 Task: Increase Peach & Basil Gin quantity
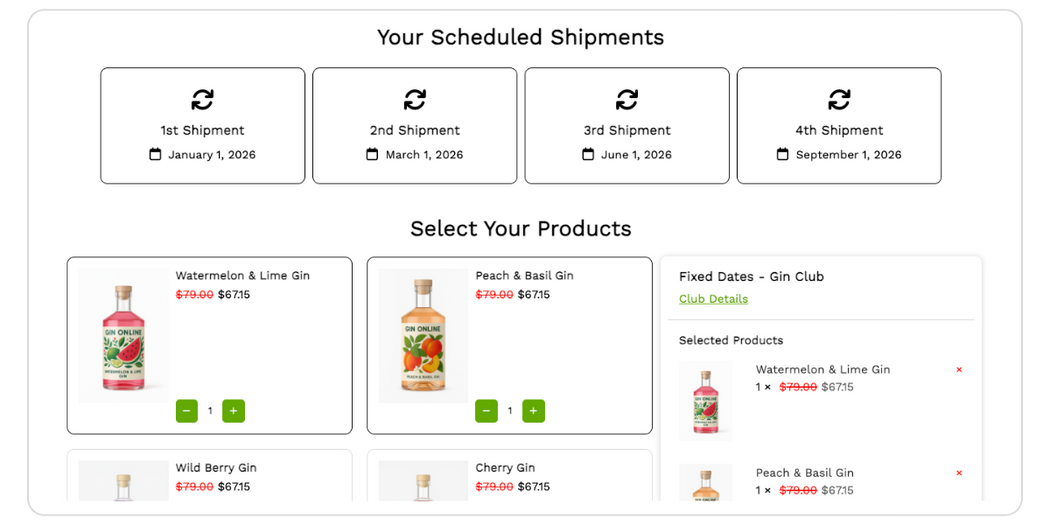coord(533,411)
